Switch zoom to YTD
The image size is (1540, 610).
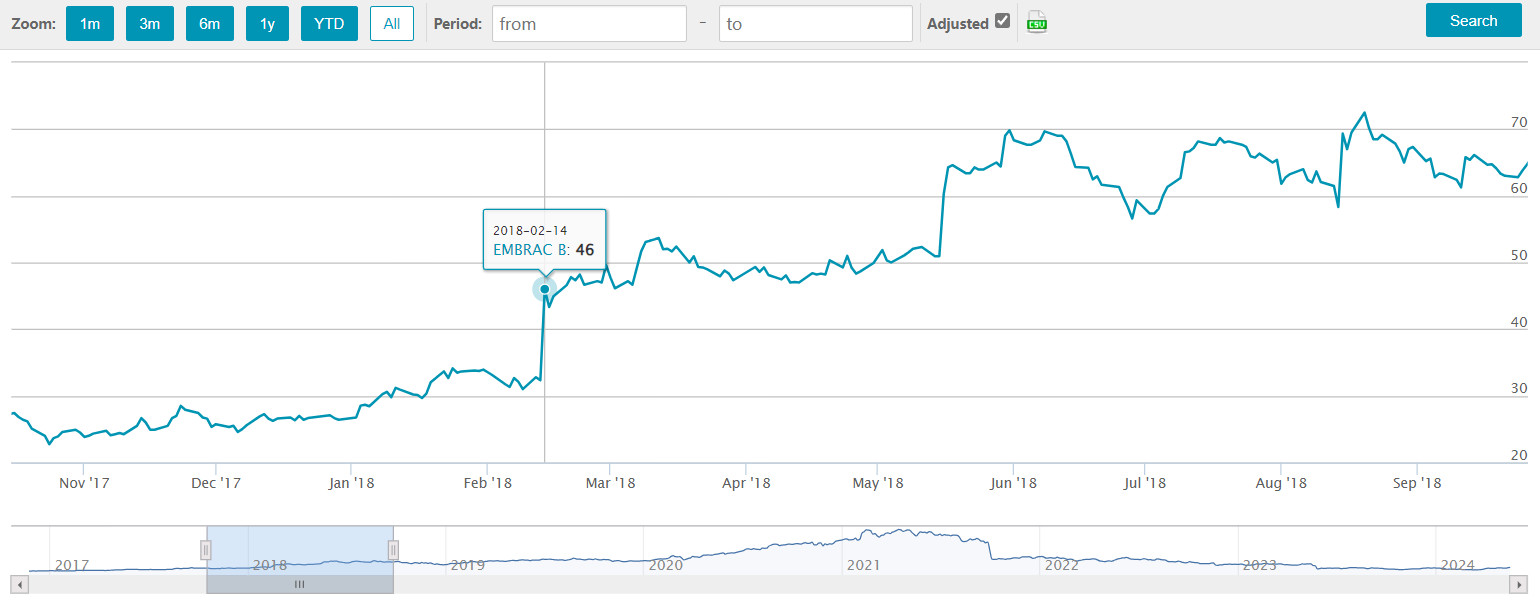[329, 24]
